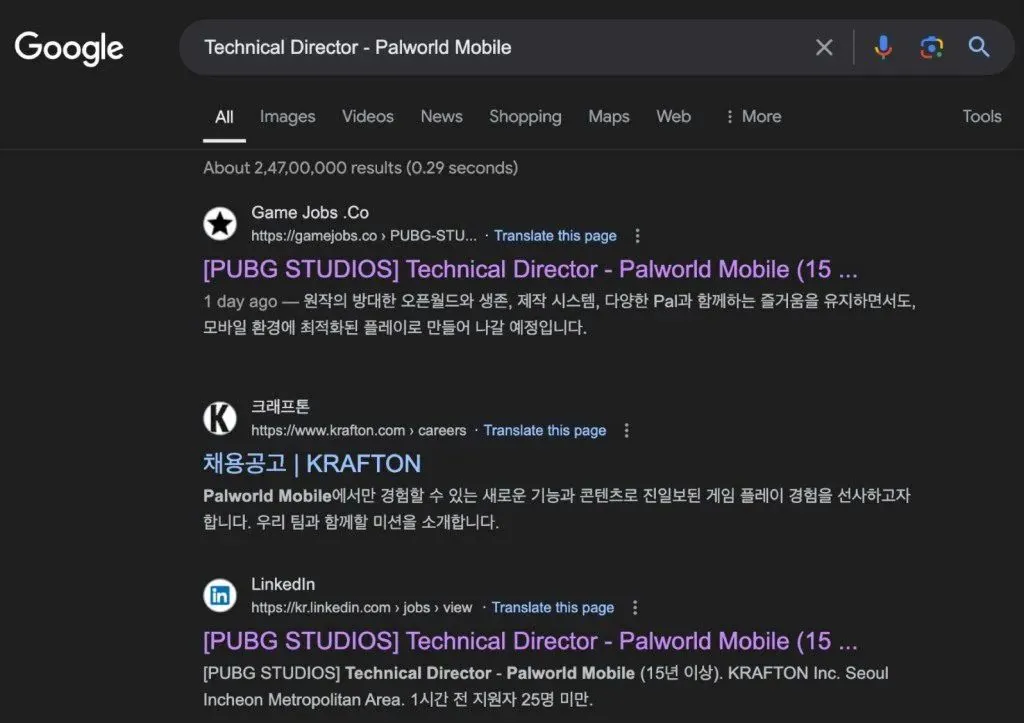
Task: Open more options for Game Jobs result
Action: 637,236
